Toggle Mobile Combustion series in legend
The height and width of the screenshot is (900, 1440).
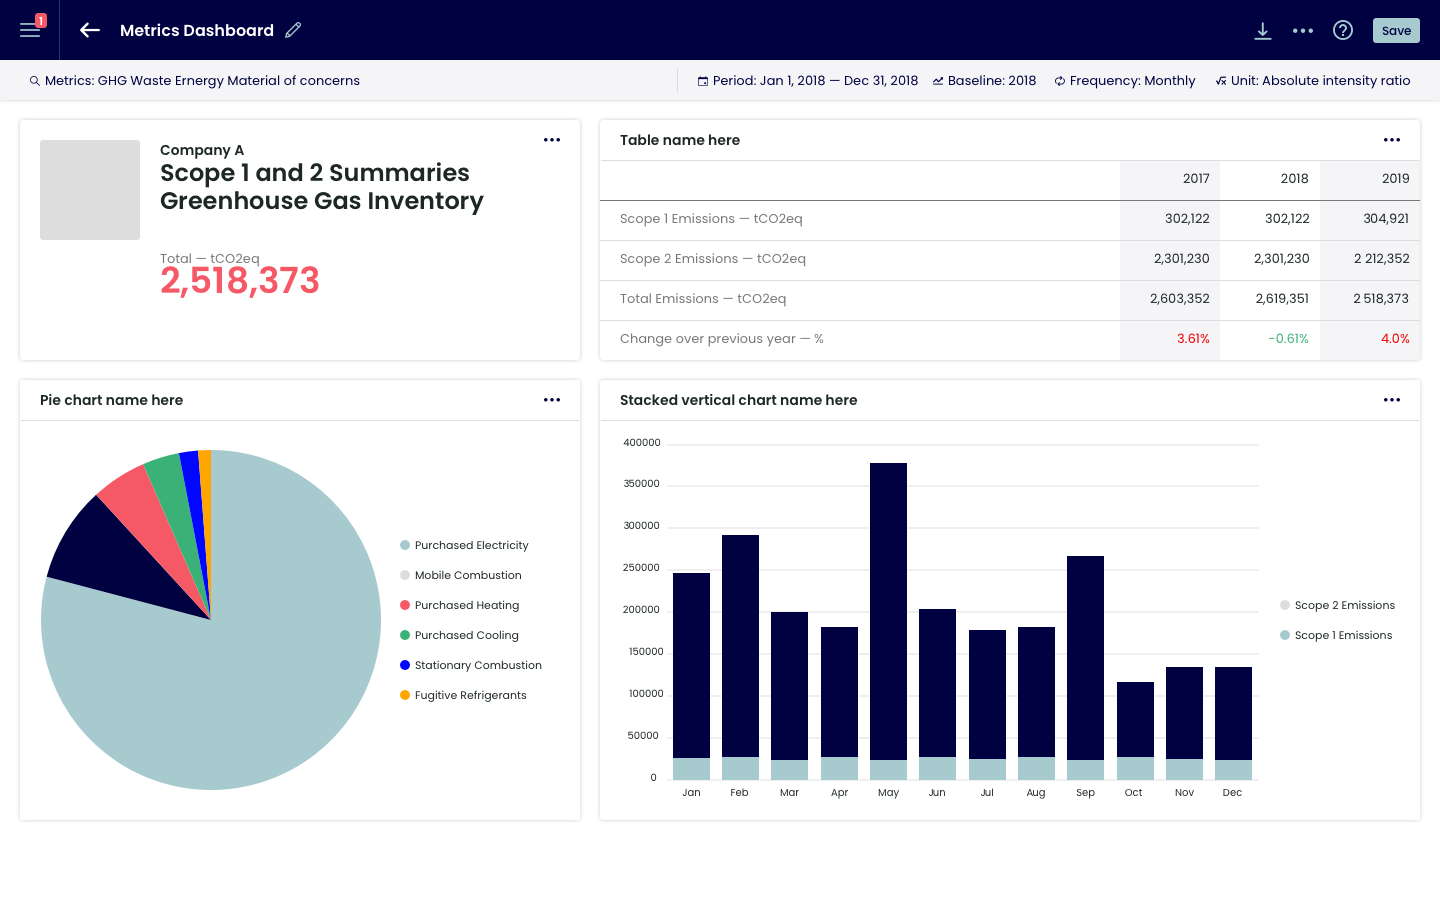[467, 575]
